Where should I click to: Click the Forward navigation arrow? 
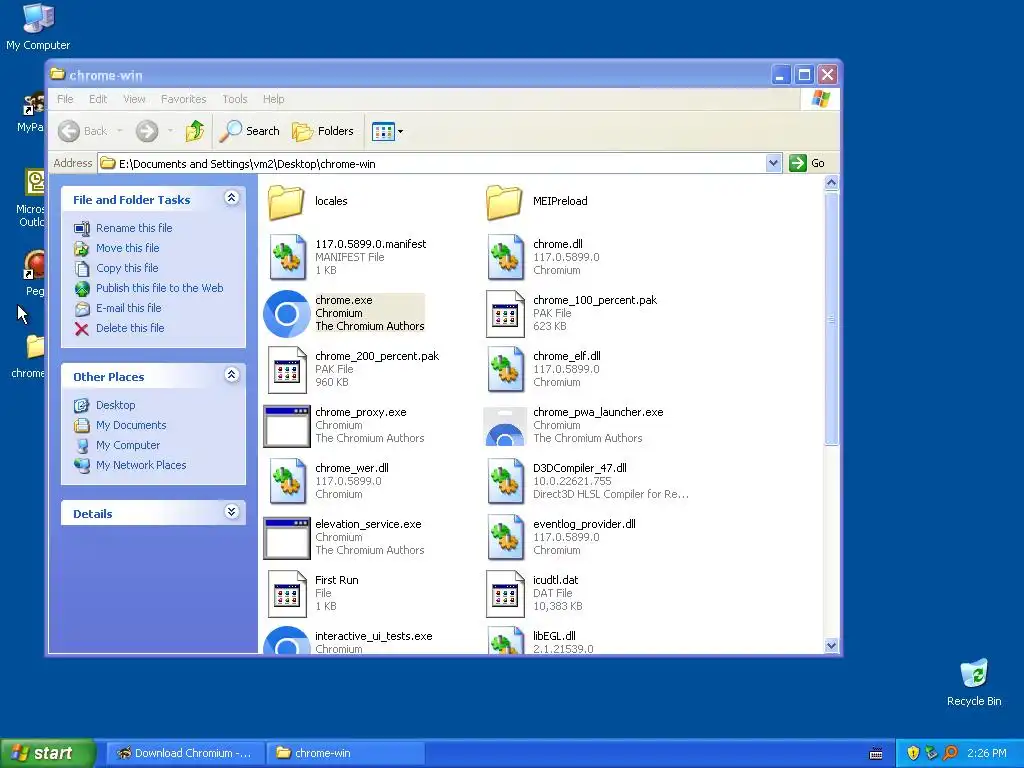pyautogui.click(x=147, y=131)
